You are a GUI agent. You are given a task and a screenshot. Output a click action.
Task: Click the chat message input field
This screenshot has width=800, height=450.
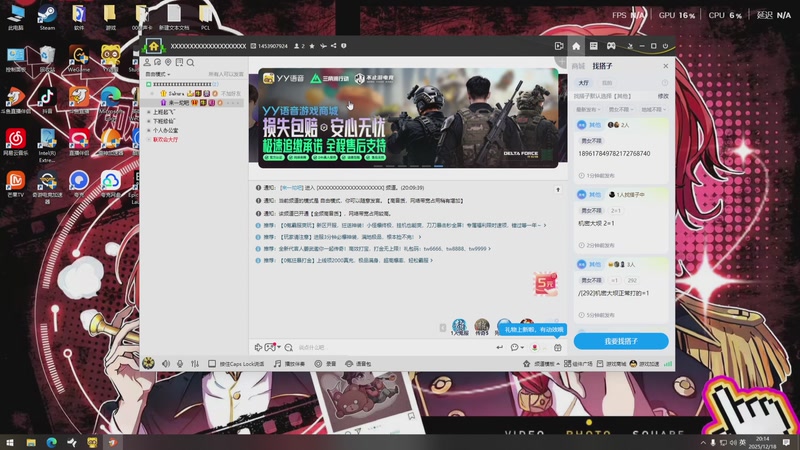(x=393, y=347)
